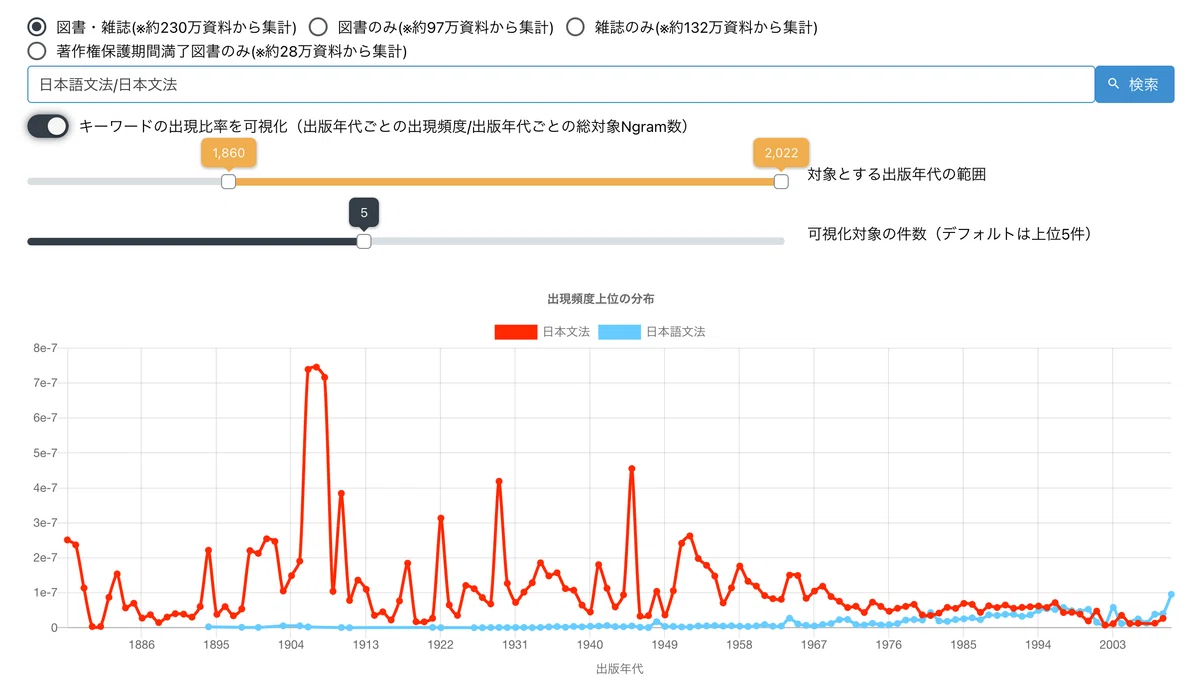Click the unselected grey part of the count slider track

pos(577,241)
